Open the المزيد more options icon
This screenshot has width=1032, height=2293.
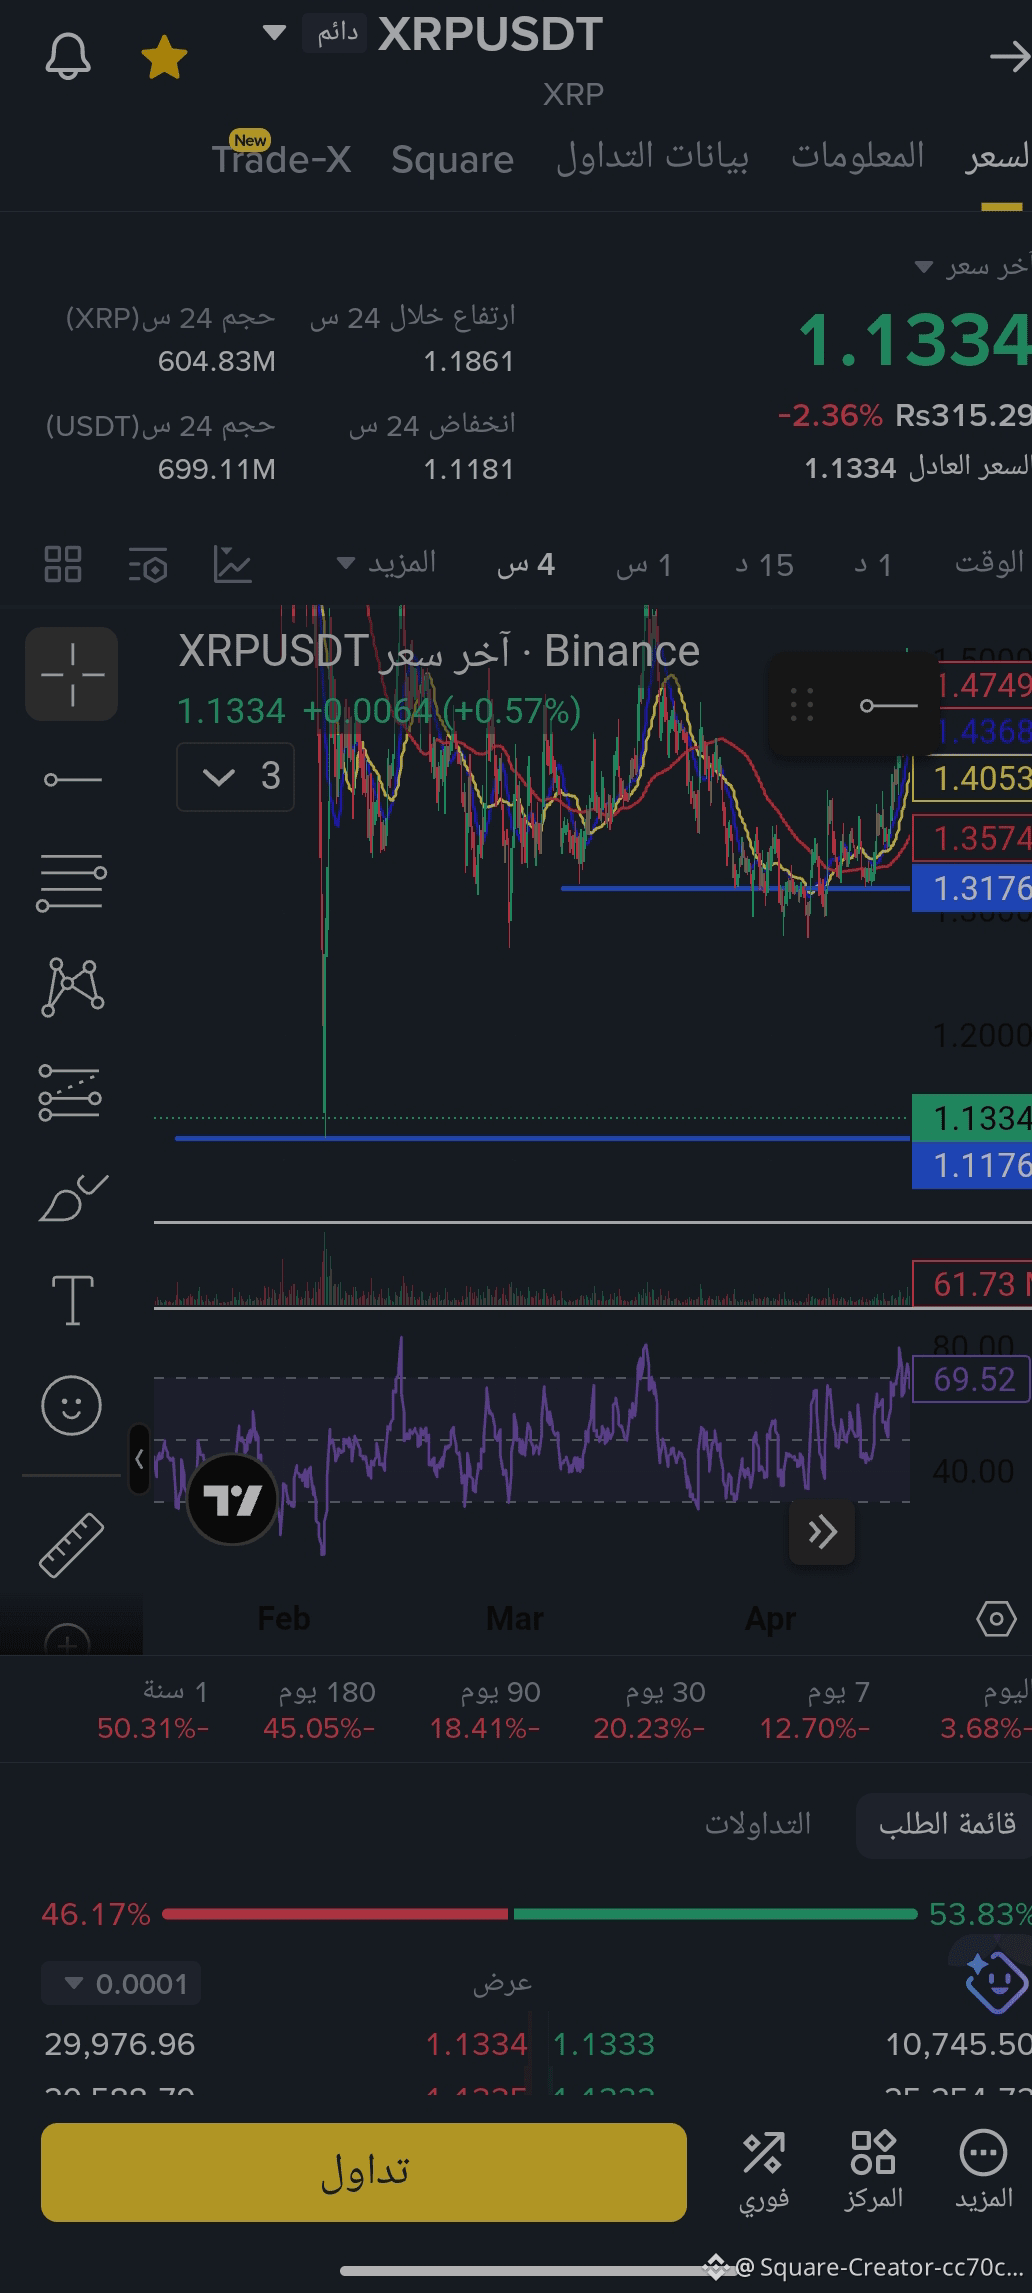click(984, 2169)
